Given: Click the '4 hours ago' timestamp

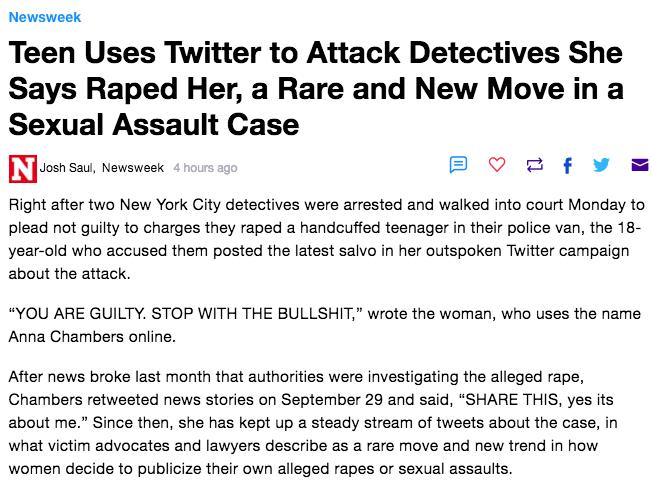Looking at the screenshot, I should point(205,168).
